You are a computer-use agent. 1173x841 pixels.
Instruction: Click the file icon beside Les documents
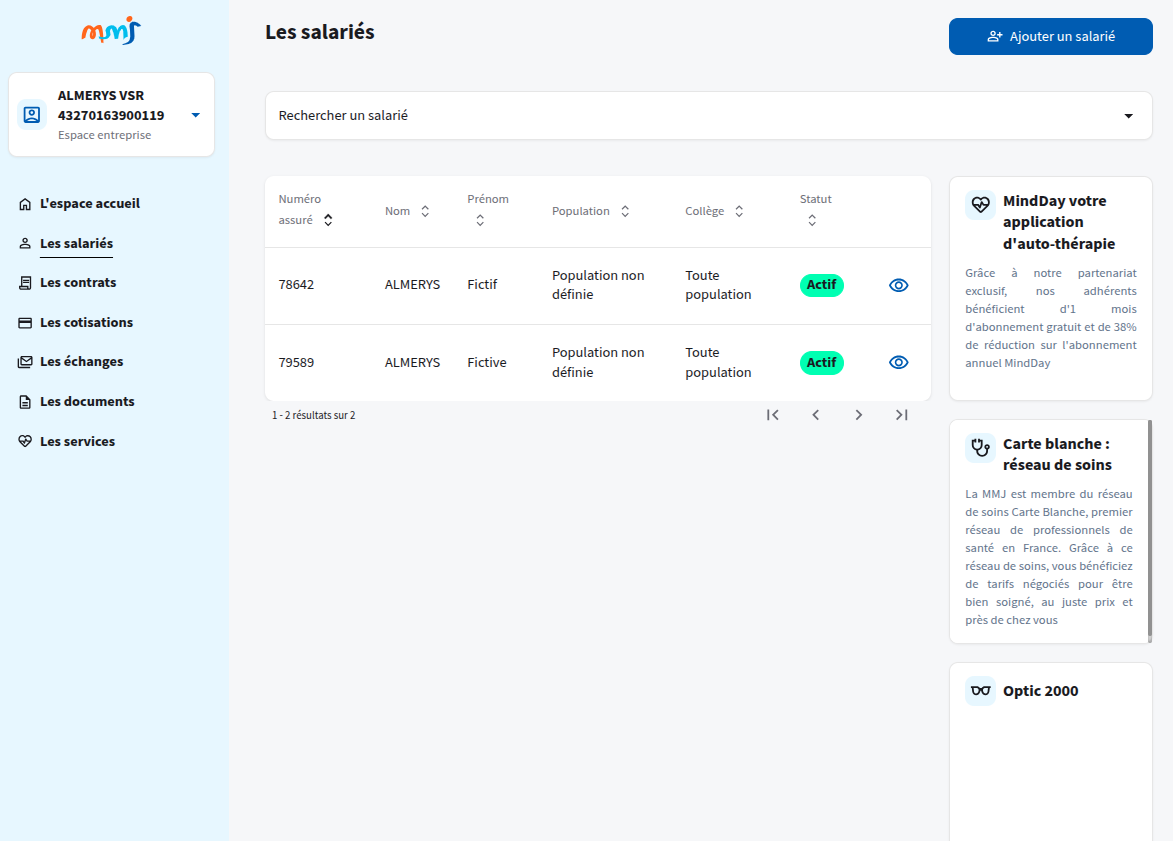(x=25, y=402)
